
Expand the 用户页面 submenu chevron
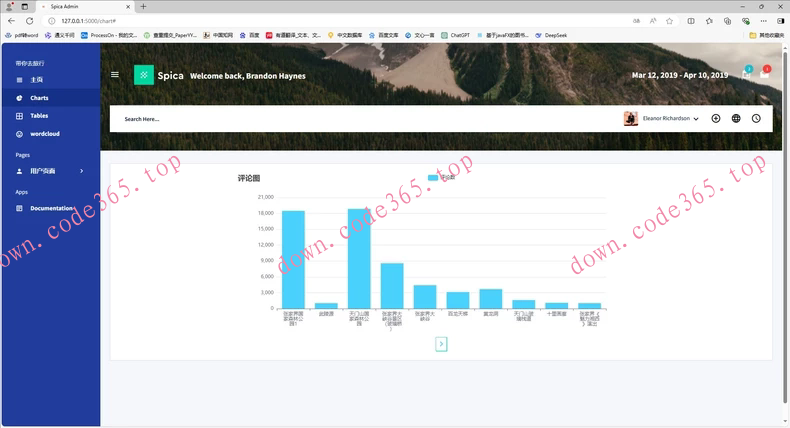coord(82,171)
